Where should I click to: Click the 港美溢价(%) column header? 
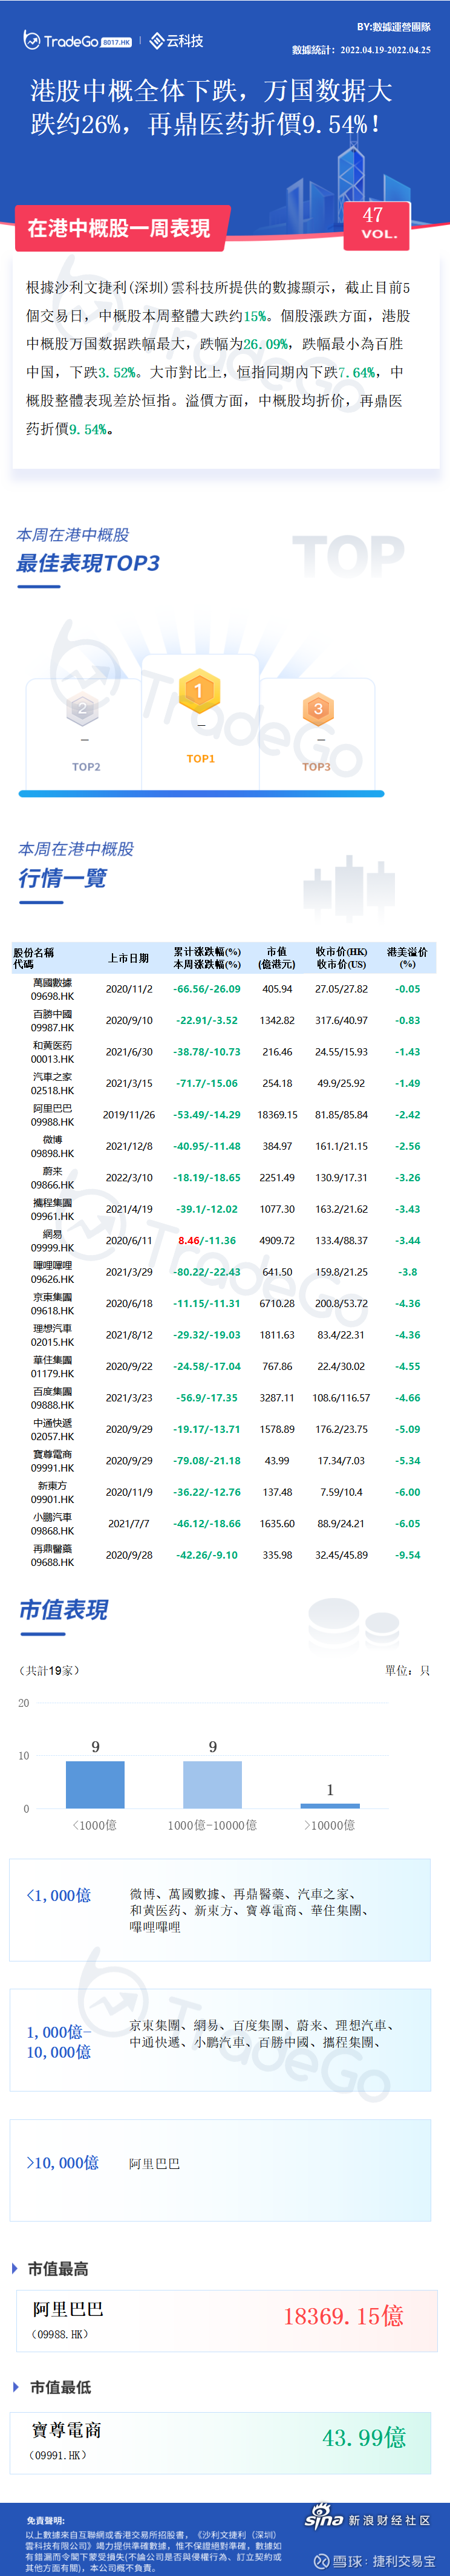(407, 958)
